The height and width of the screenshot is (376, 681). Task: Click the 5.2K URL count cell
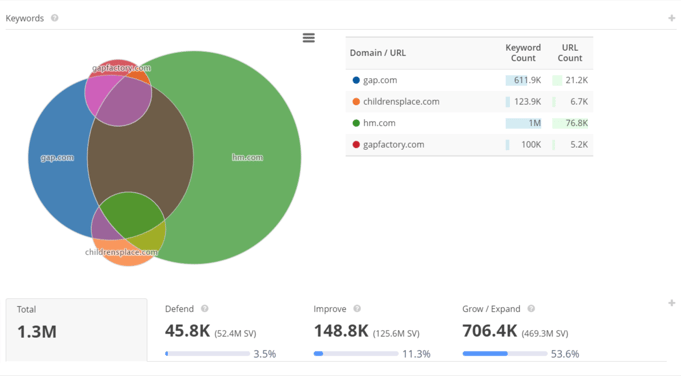[x=570, y=145]
